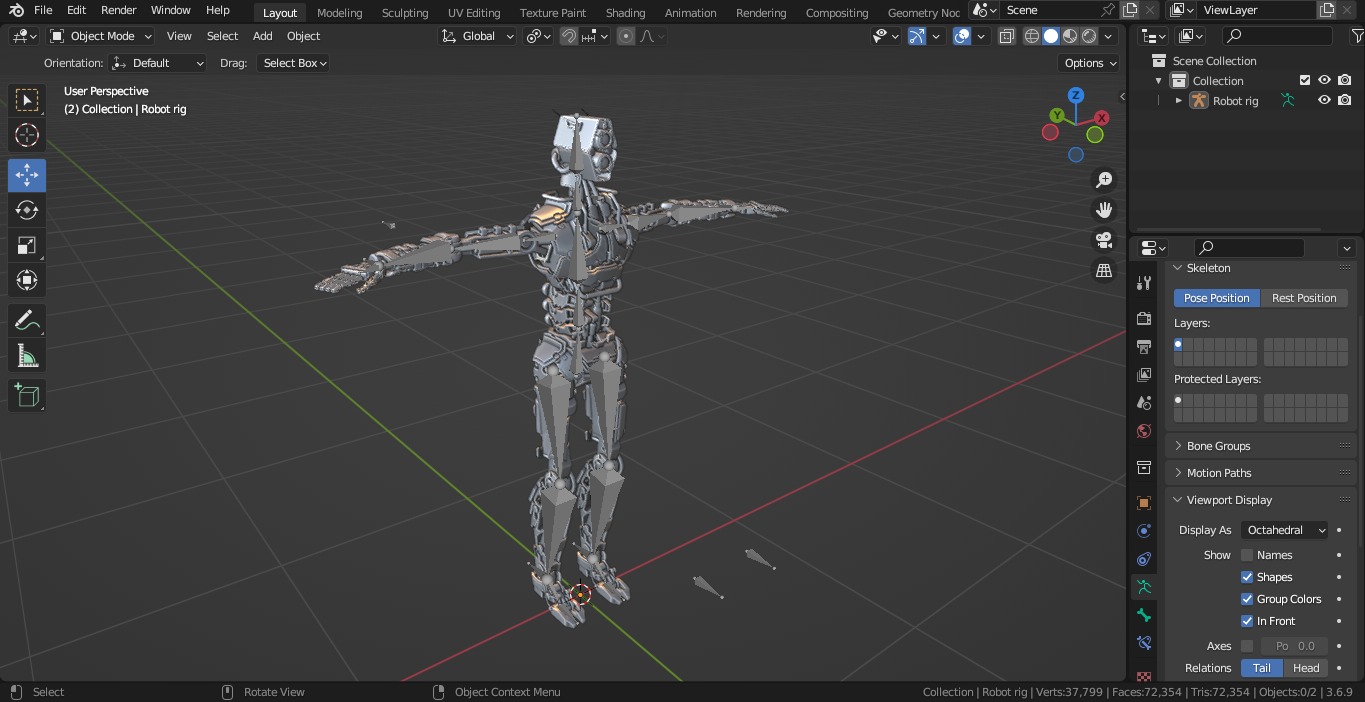
Task: Open the Options dropdown
Action: click(1090, 63)
